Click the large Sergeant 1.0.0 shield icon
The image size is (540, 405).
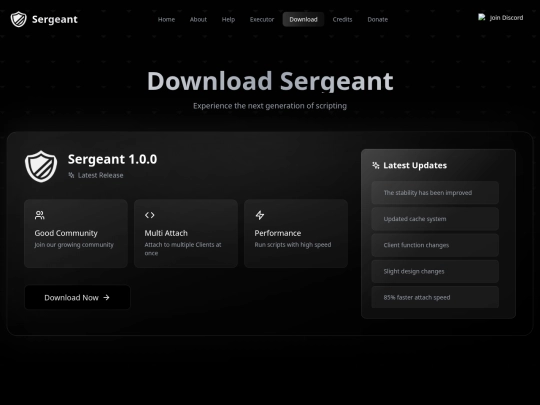tap(41, 166)
